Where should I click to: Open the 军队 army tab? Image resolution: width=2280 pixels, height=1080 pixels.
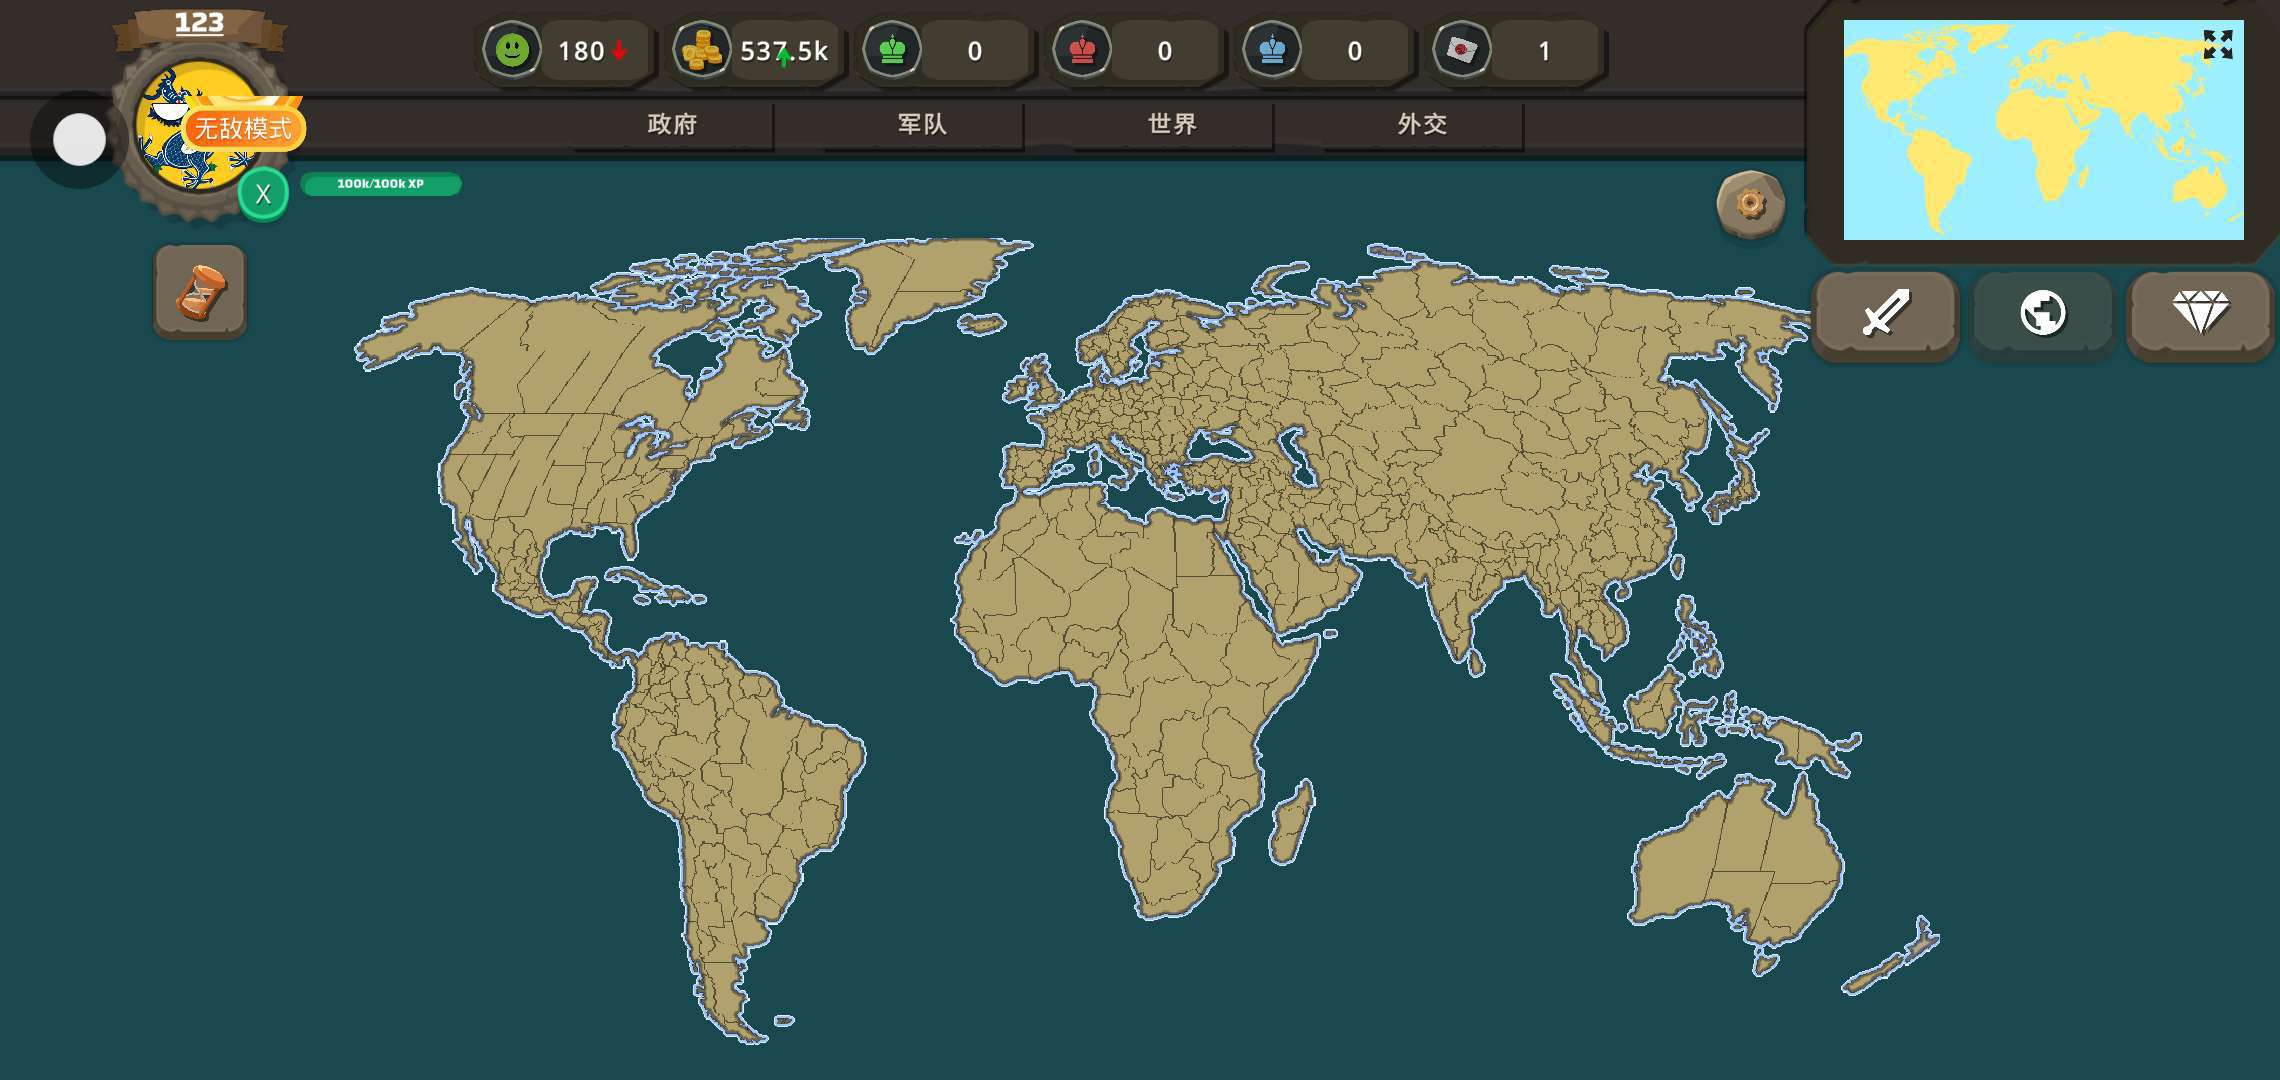pos(922,124)
